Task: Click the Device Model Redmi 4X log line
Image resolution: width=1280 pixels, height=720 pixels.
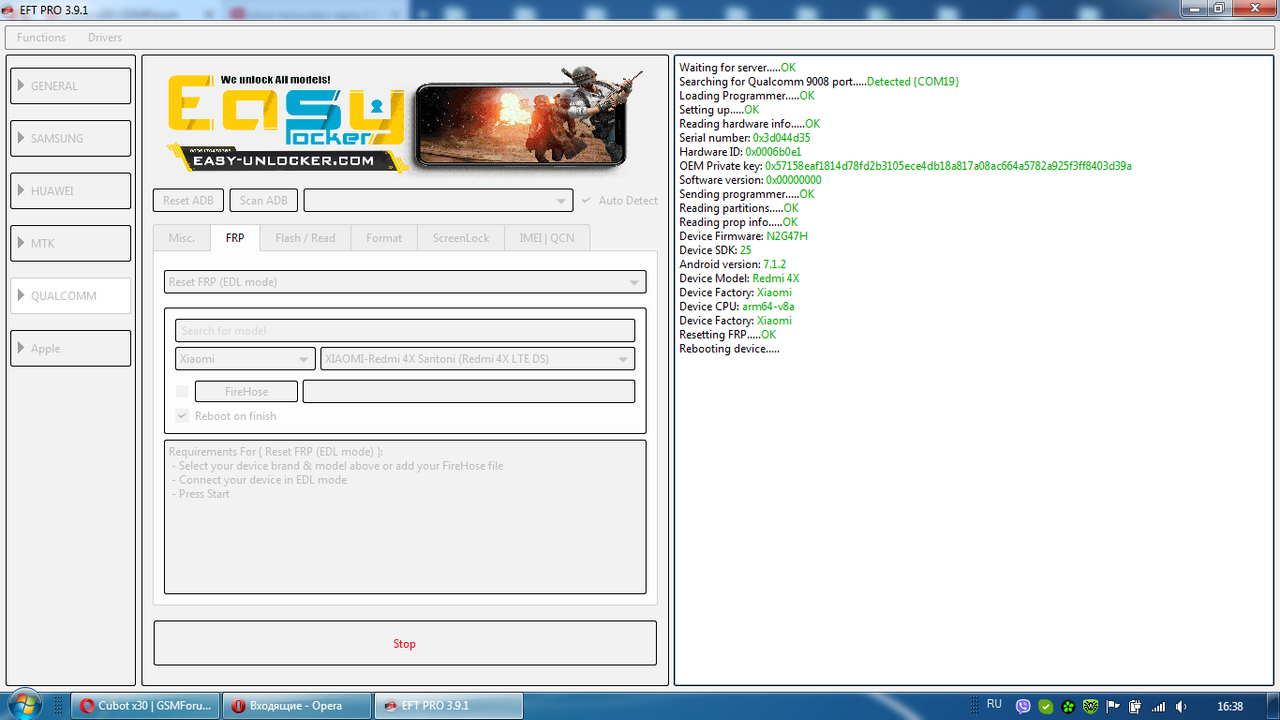Action: pos(739,278)
